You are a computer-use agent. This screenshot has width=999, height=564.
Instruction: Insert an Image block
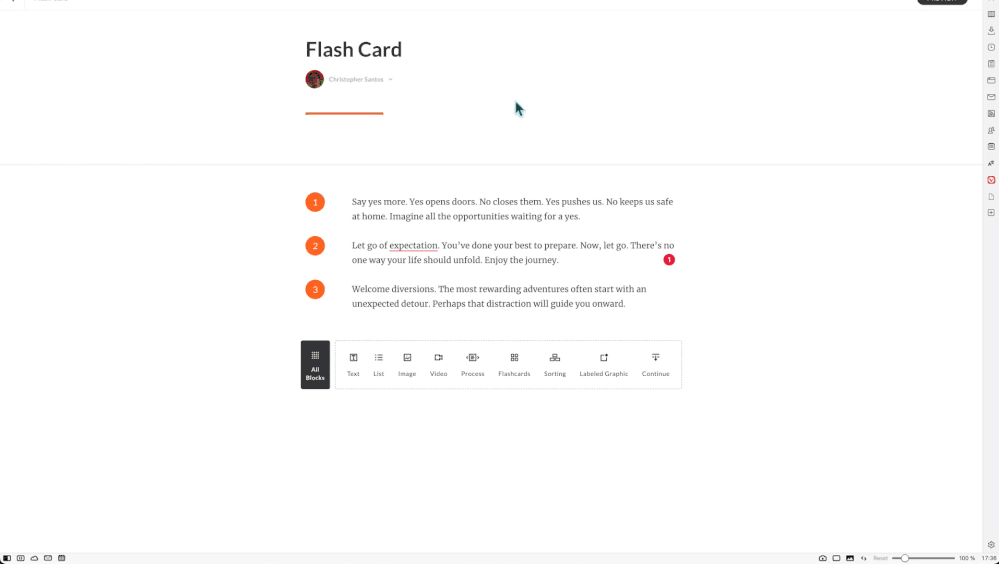click(x=407, y=364)
